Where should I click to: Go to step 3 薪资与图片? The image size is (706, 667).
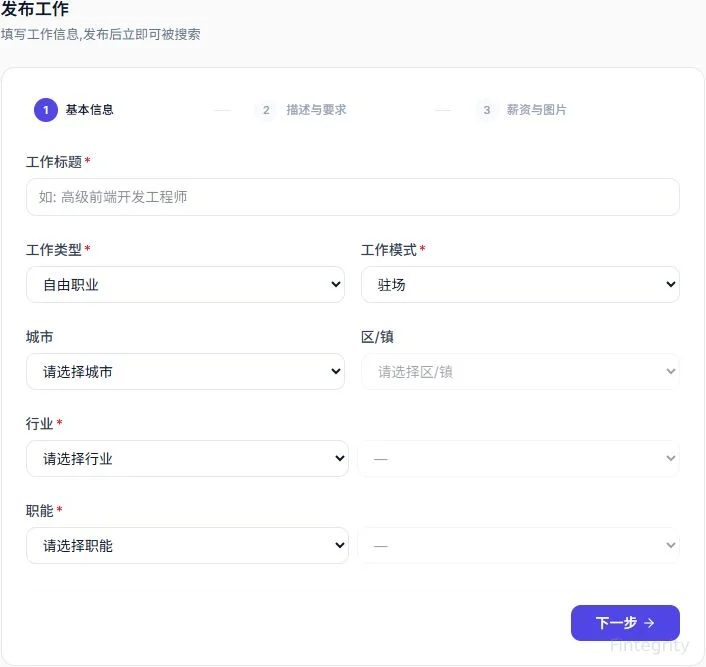521,110
